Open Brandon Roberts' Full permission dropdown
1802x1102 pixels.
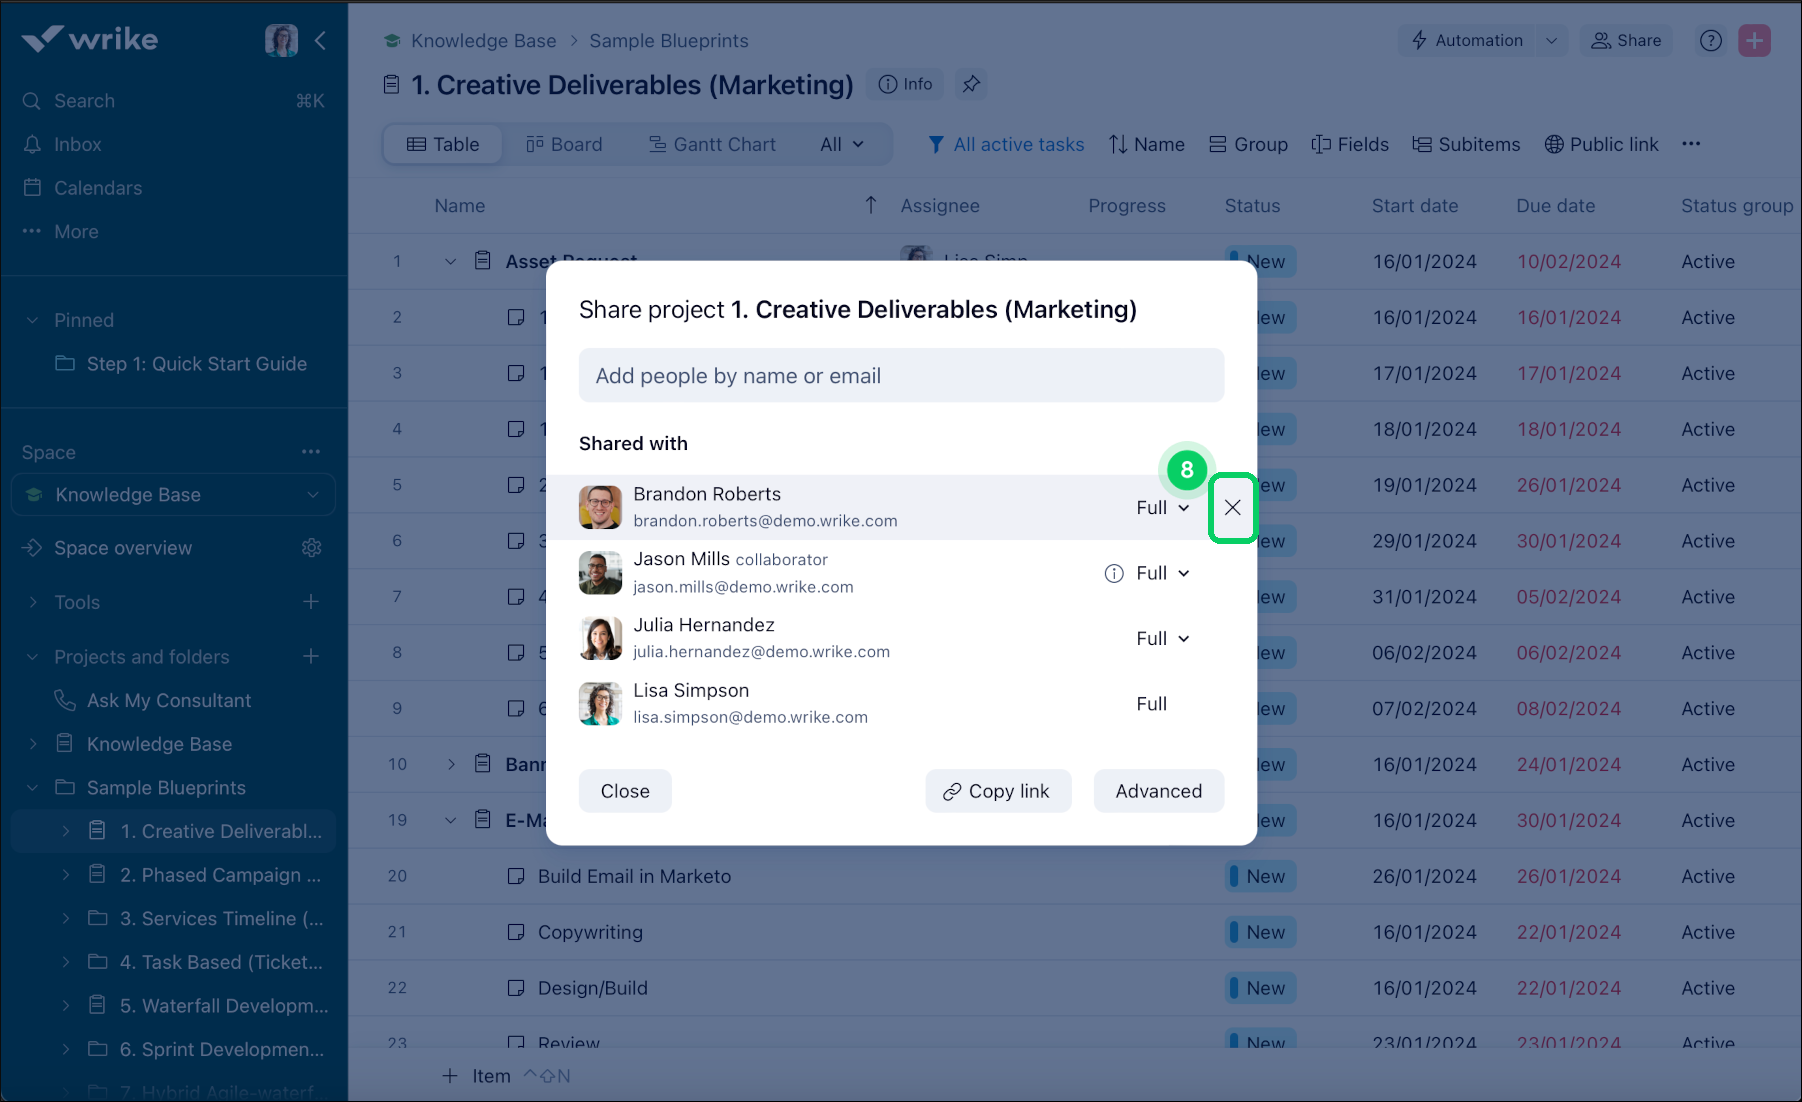(x=1162, y=508)
